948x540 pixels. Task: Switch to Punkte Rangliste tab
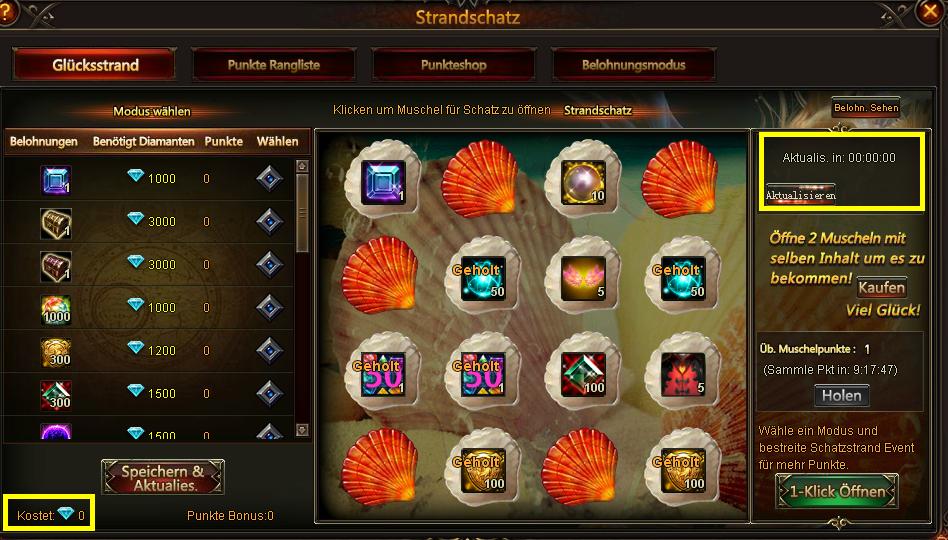point(273,65)
